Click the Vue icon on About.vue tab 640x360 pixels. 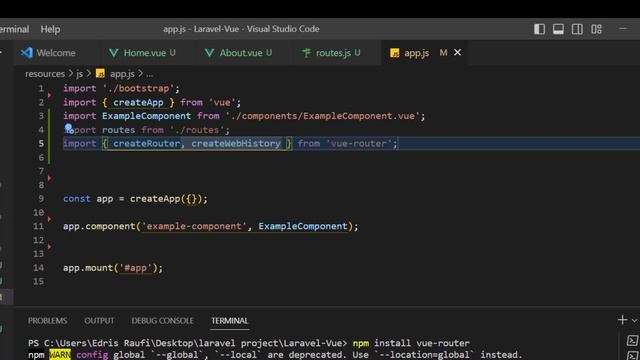209,53
